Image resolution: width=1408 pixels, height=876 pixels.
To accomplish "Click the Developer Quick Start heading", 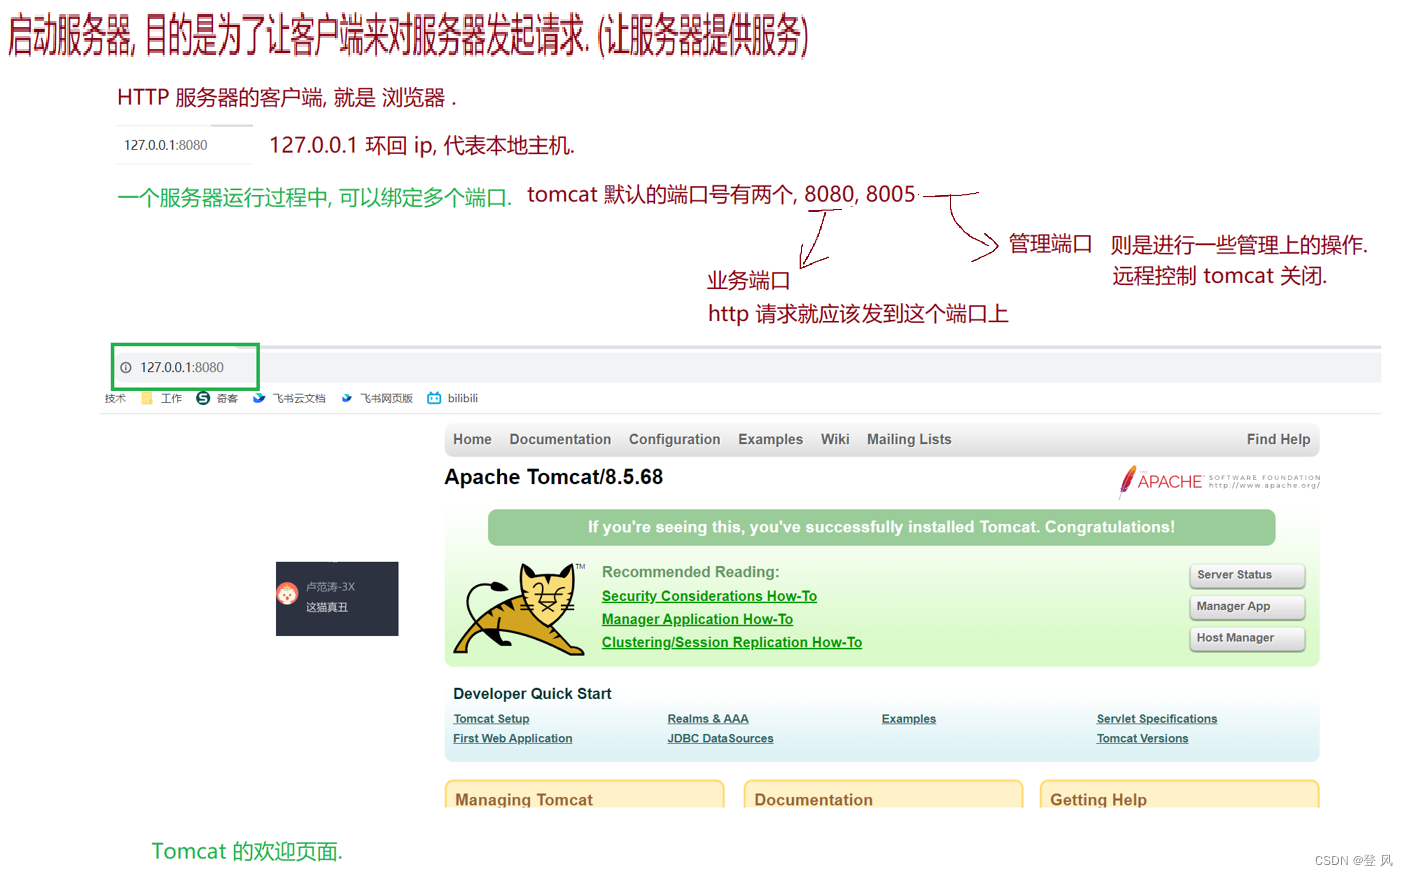I will 532,694.
